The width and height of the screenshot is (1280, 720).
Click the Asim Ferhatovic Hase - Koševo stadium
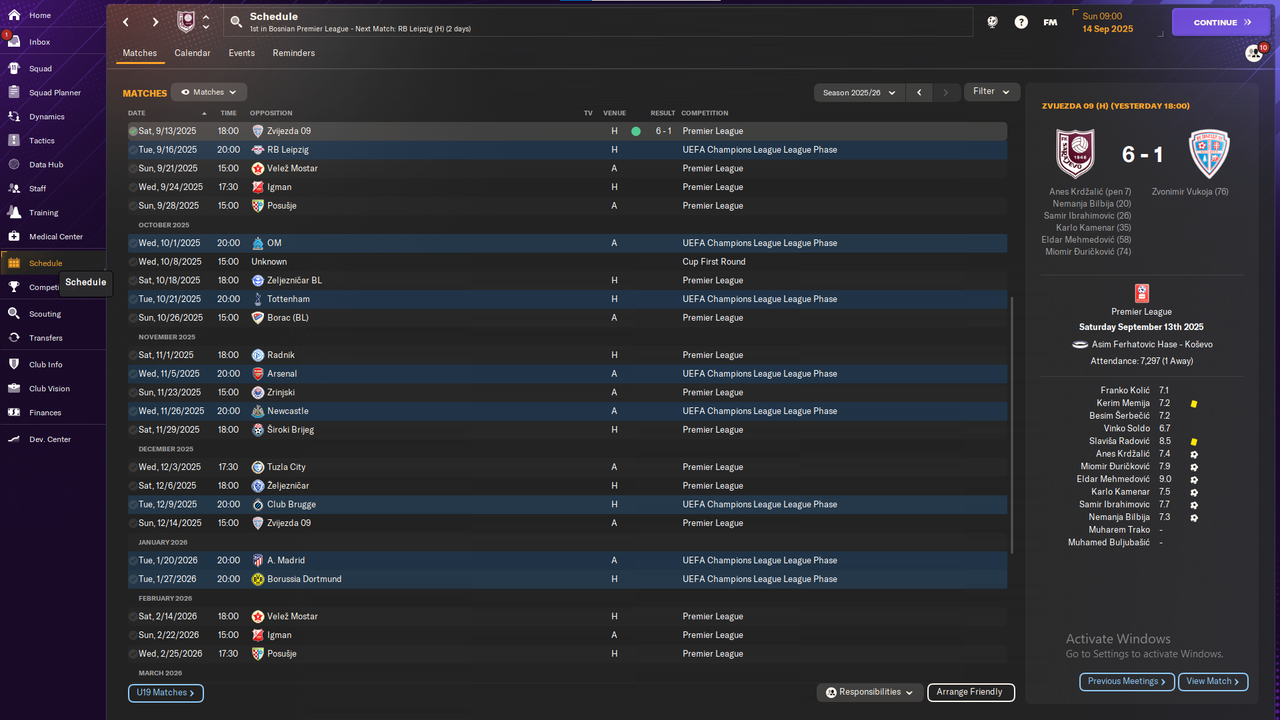click(x=1152, y=344)
